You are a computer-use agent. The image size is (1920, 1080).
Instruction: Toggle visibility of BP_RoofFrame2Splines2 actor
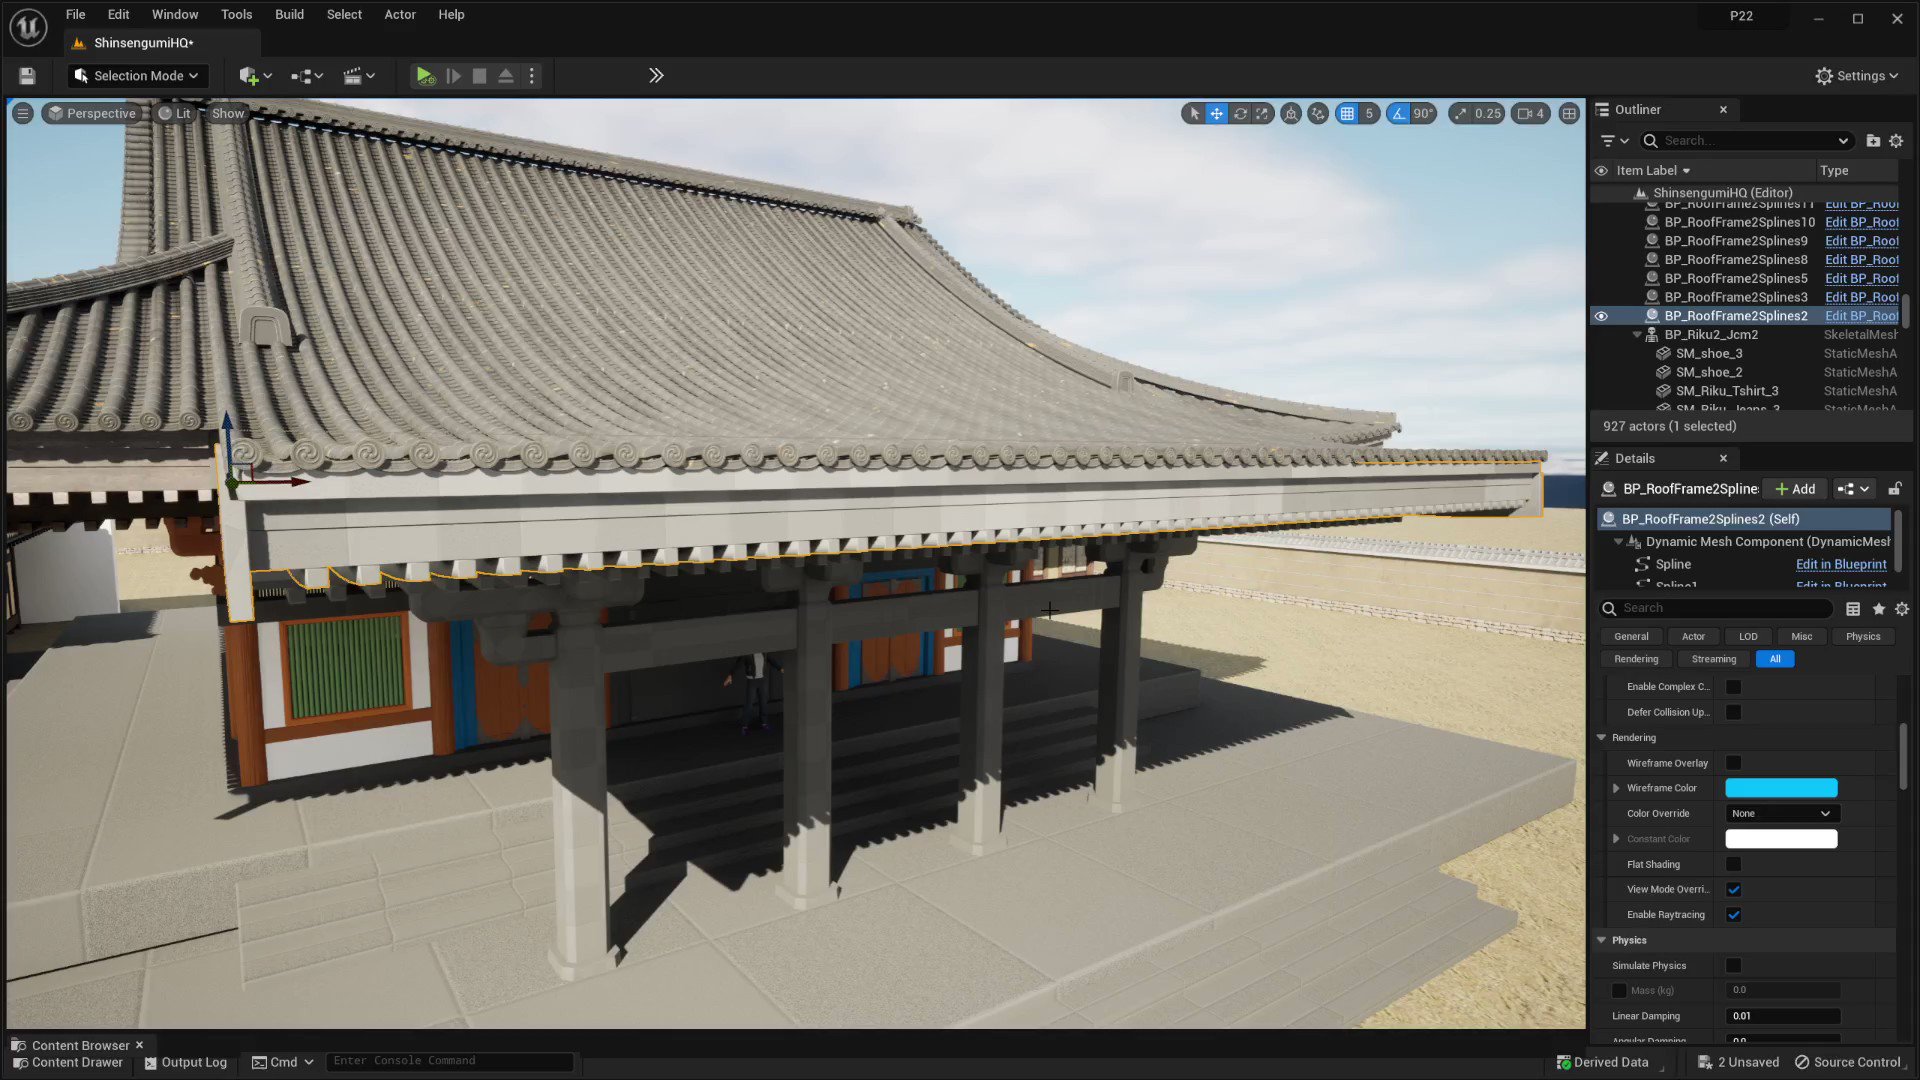[x=1602, y=315]
